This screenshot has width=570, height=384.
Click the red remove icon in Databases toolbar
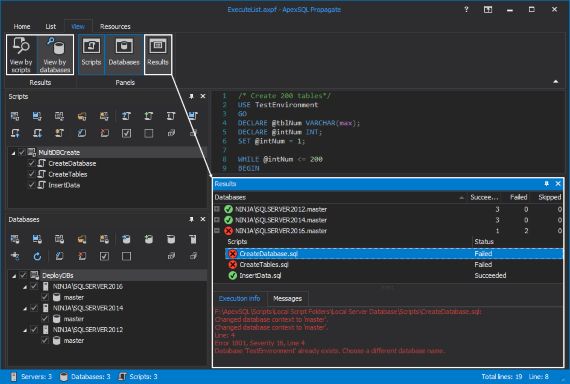82,256
